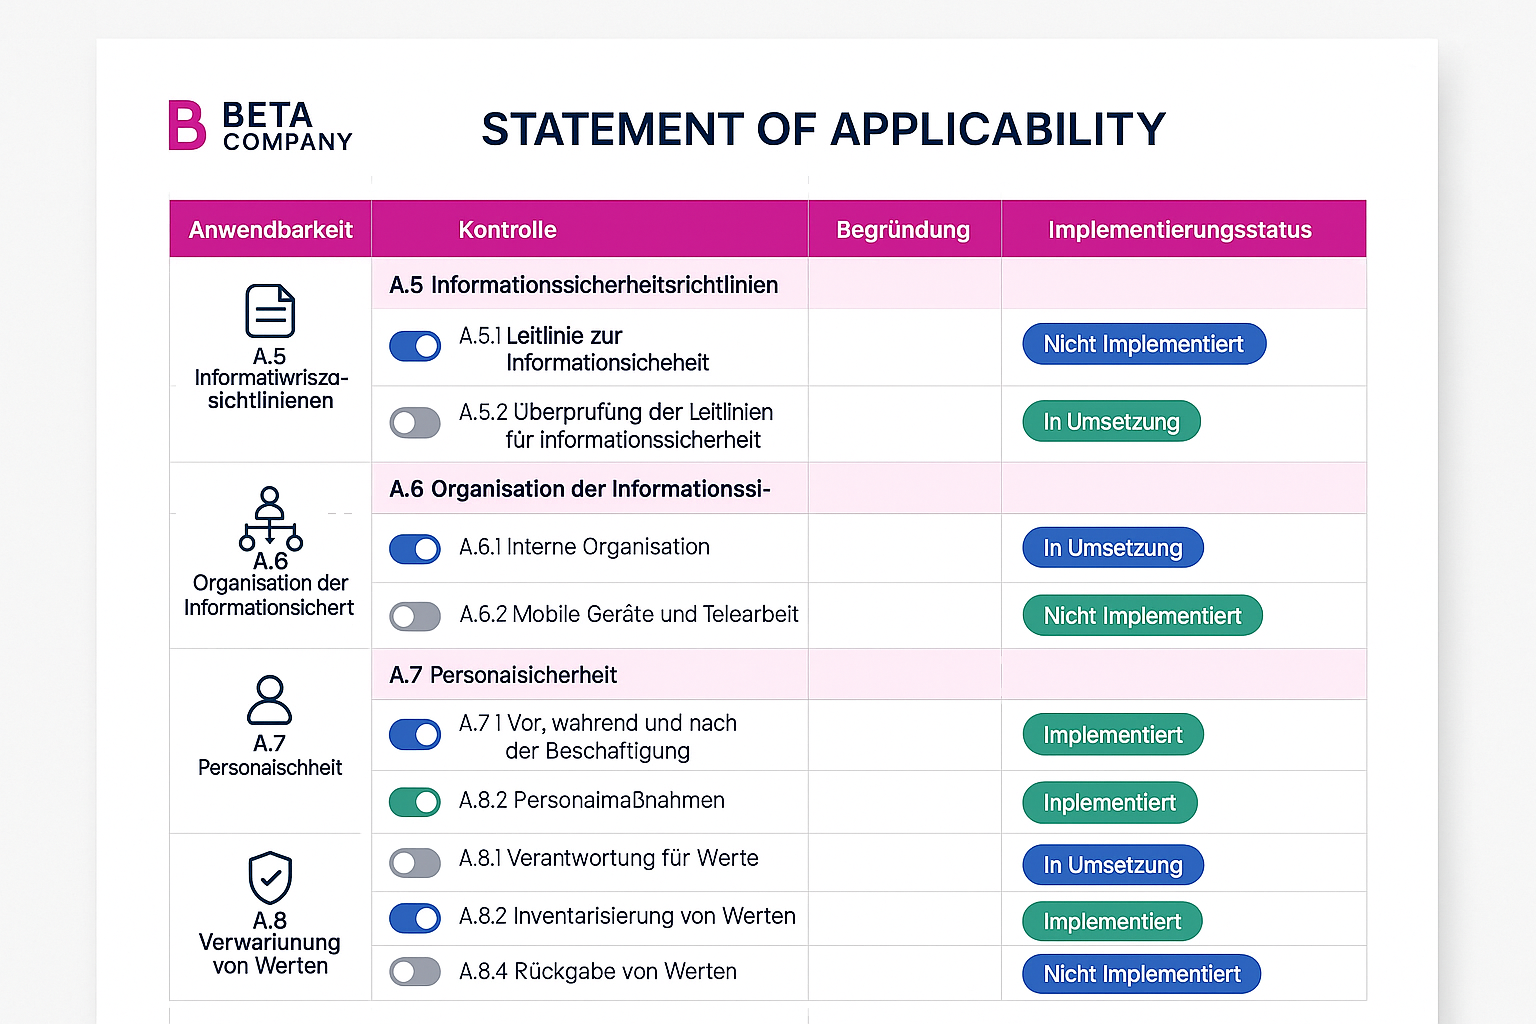Screen dimensions: 1536x1024
Task: Click the Implementiert badge for A.7.1
Action: click(1112, 734)
